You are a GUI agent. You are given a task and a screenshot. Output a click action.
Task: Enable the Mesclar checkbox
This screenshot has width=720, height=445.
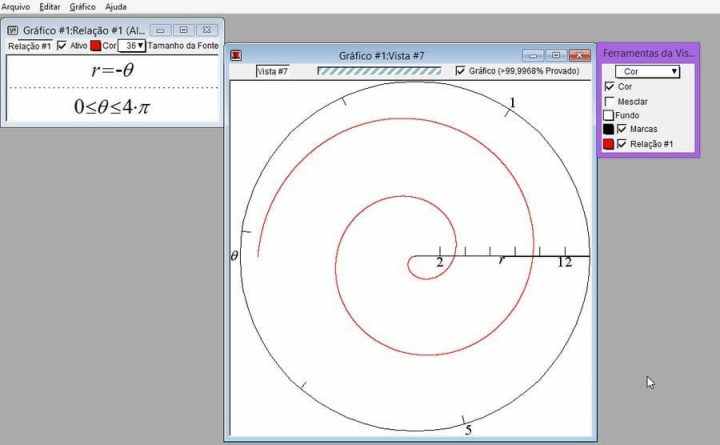pos(609,101)
